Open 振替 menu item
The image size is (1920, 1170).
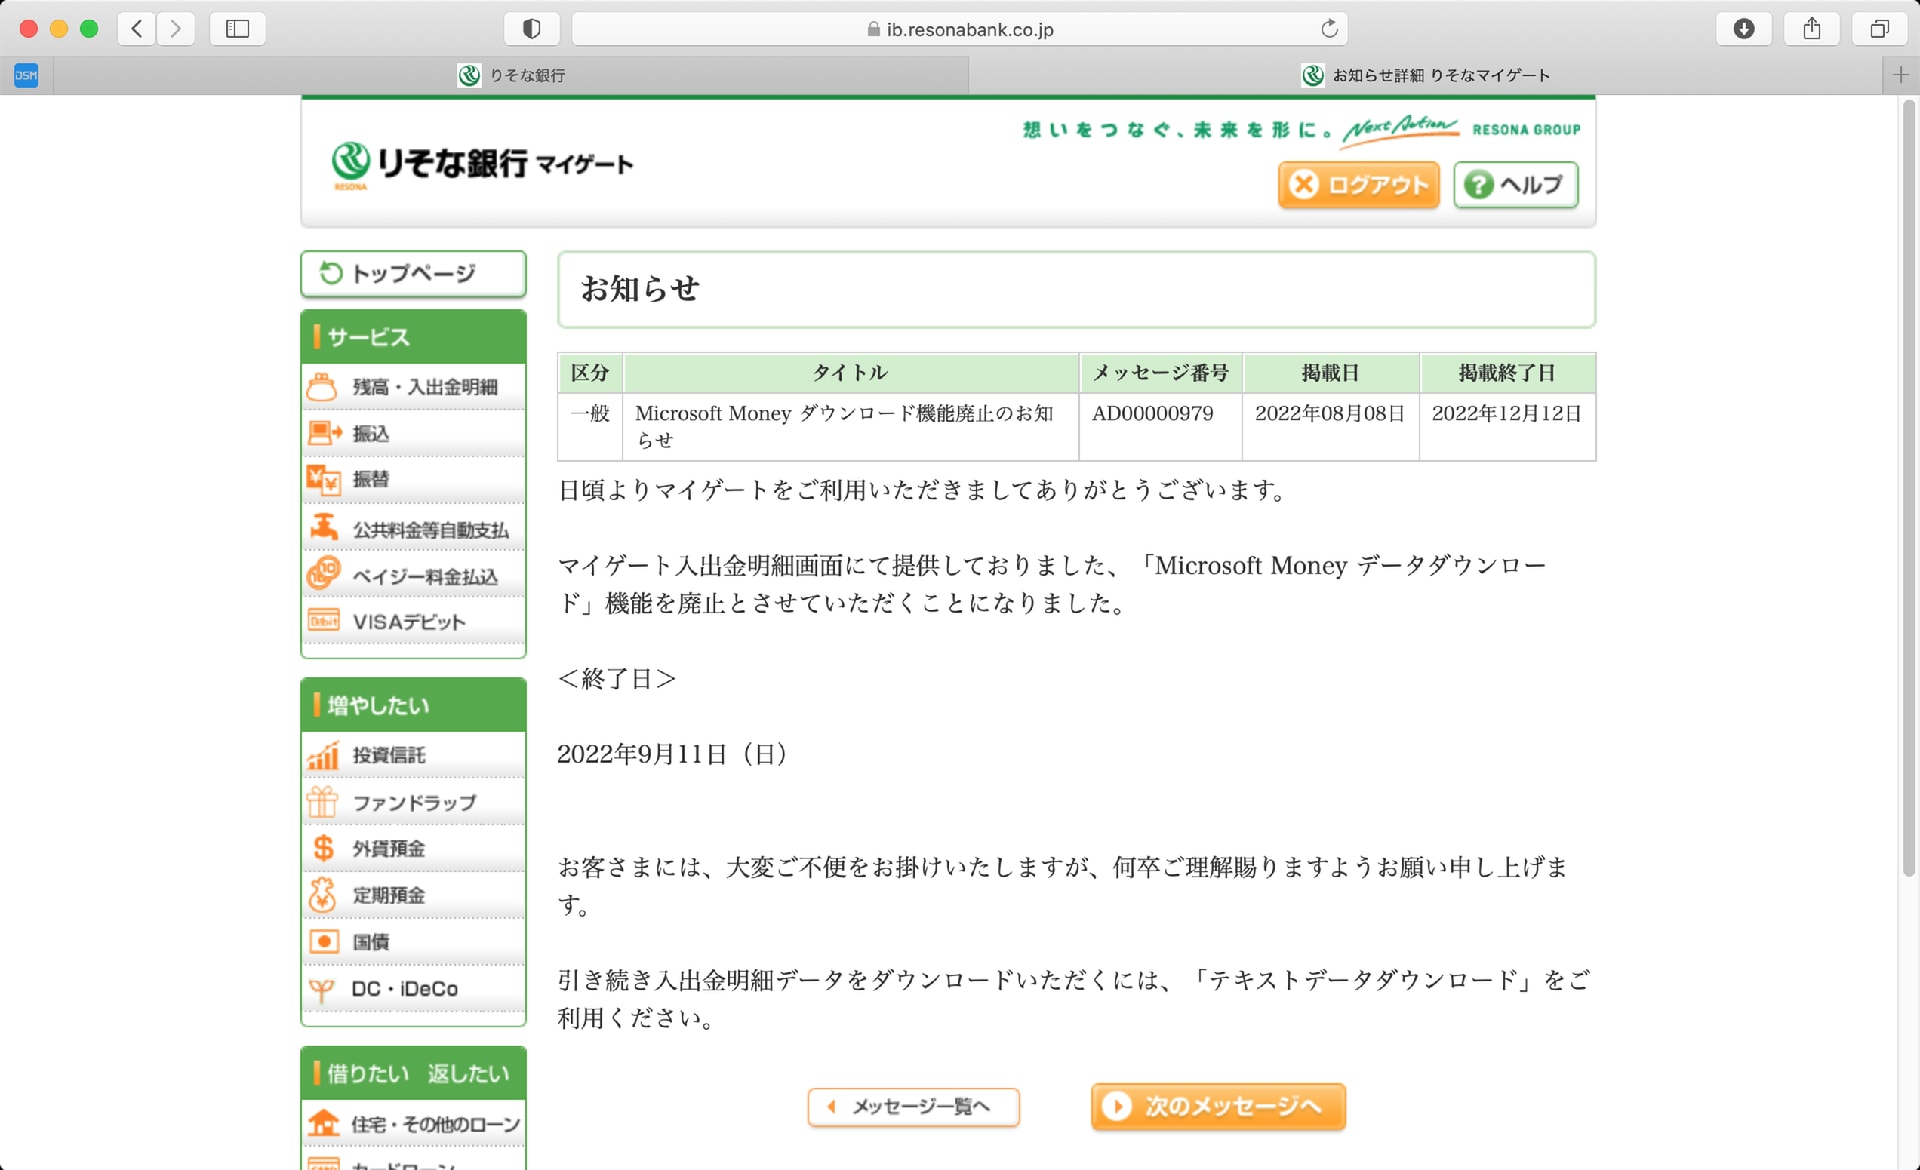point(413,479)
